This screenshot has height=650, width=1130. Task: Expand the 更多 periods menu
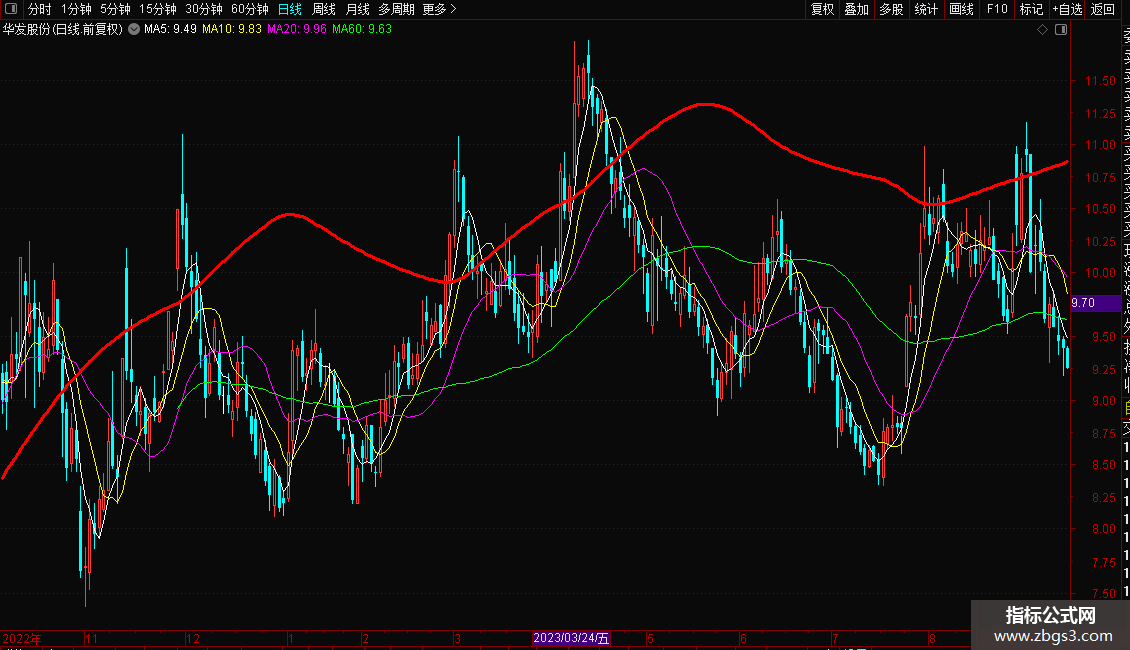point(440,9)
